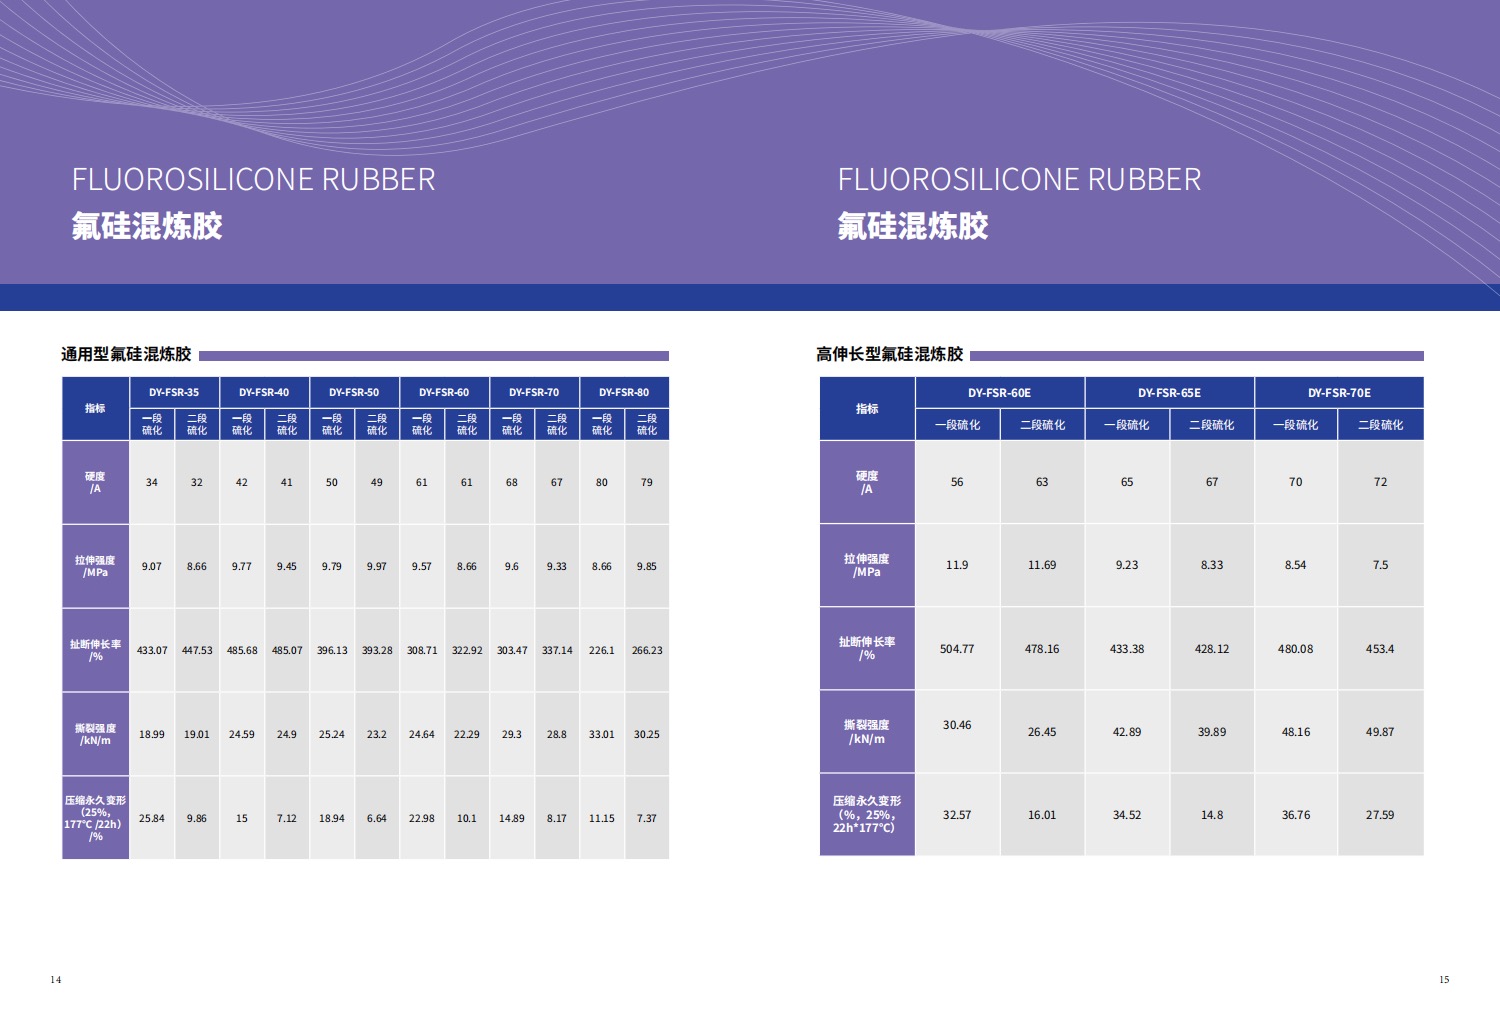Click the compression set value 27.59
This screenshot has width=1500, height=1017.
pos(1380,815)
